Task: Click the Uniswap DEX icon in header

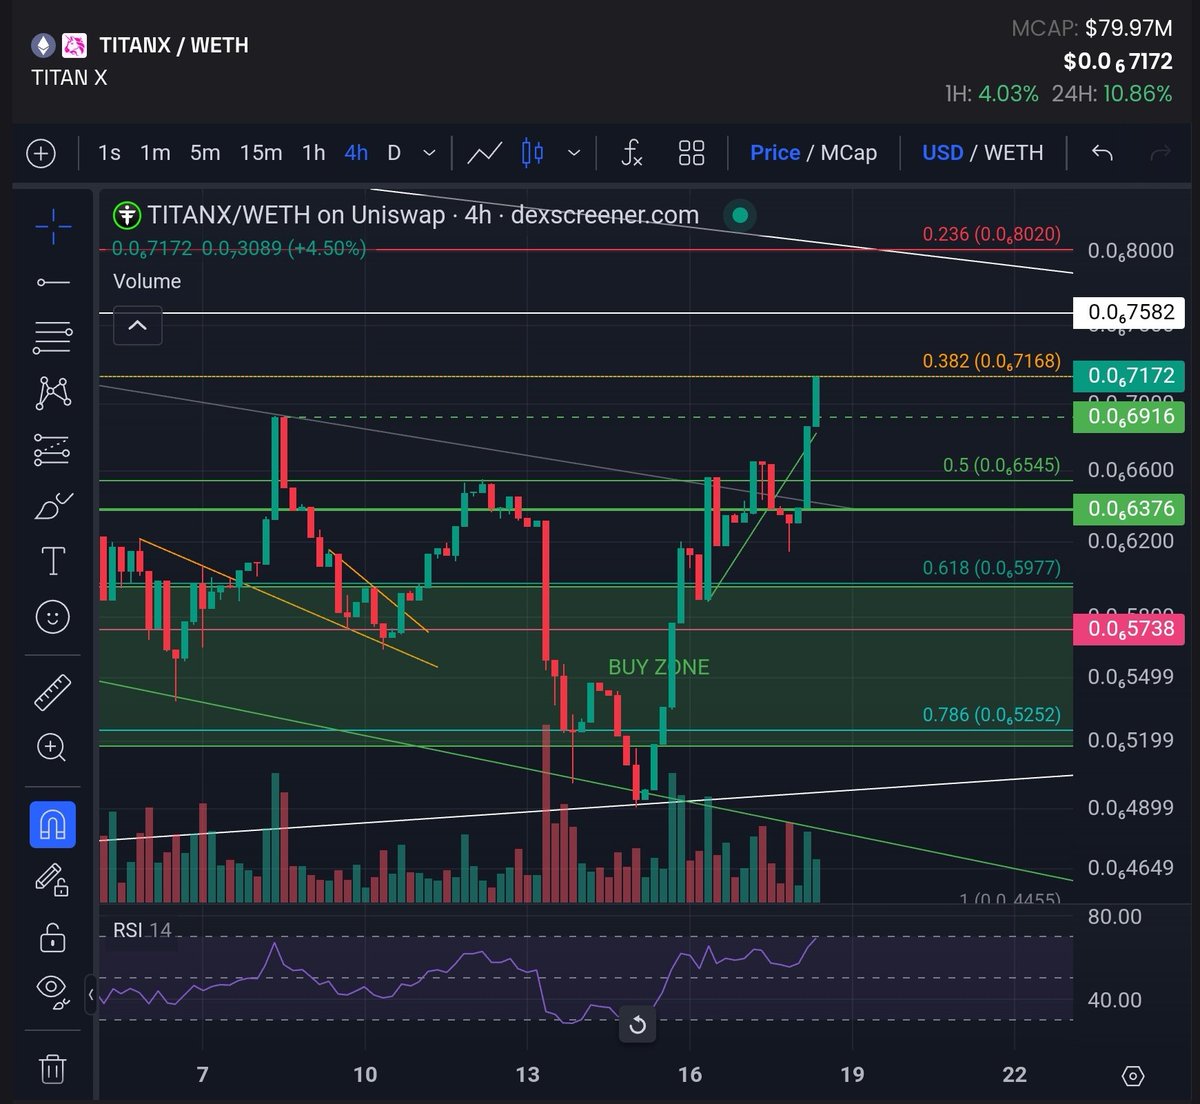Action: point(74,45)
